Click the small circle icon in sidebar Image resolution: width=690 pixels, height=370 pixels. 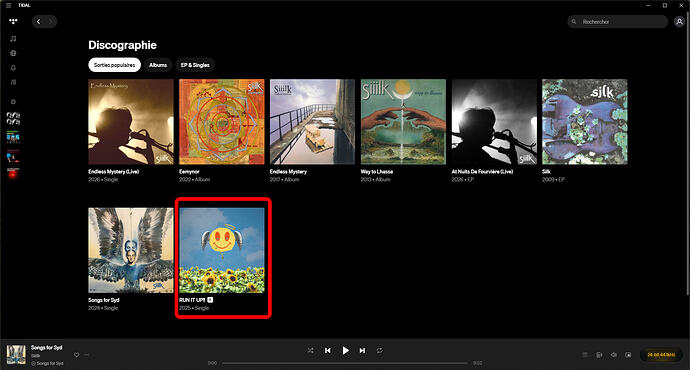click(x=13, y=102)
